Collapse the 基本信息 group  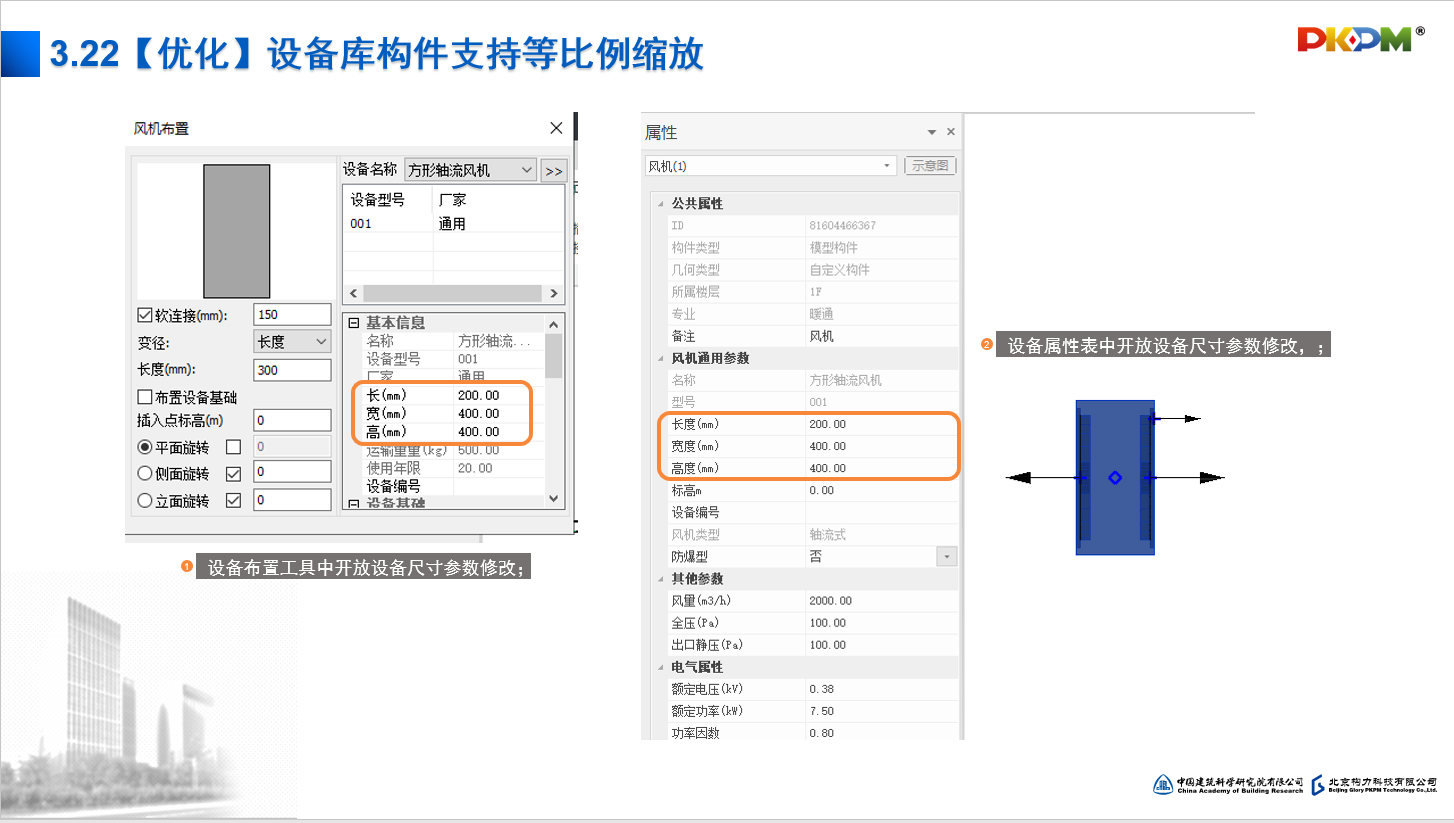click(353, 322)
